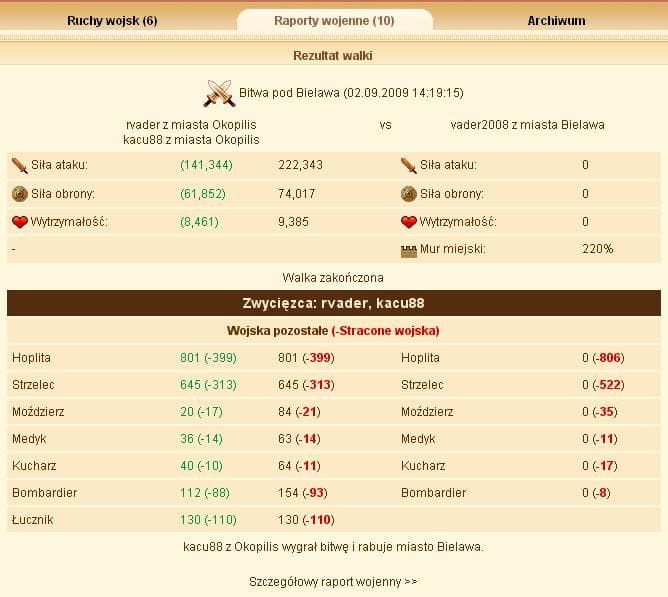668x597 pixels.
Task: Click the crossed swords battle icon
Action: coord(219,93)
